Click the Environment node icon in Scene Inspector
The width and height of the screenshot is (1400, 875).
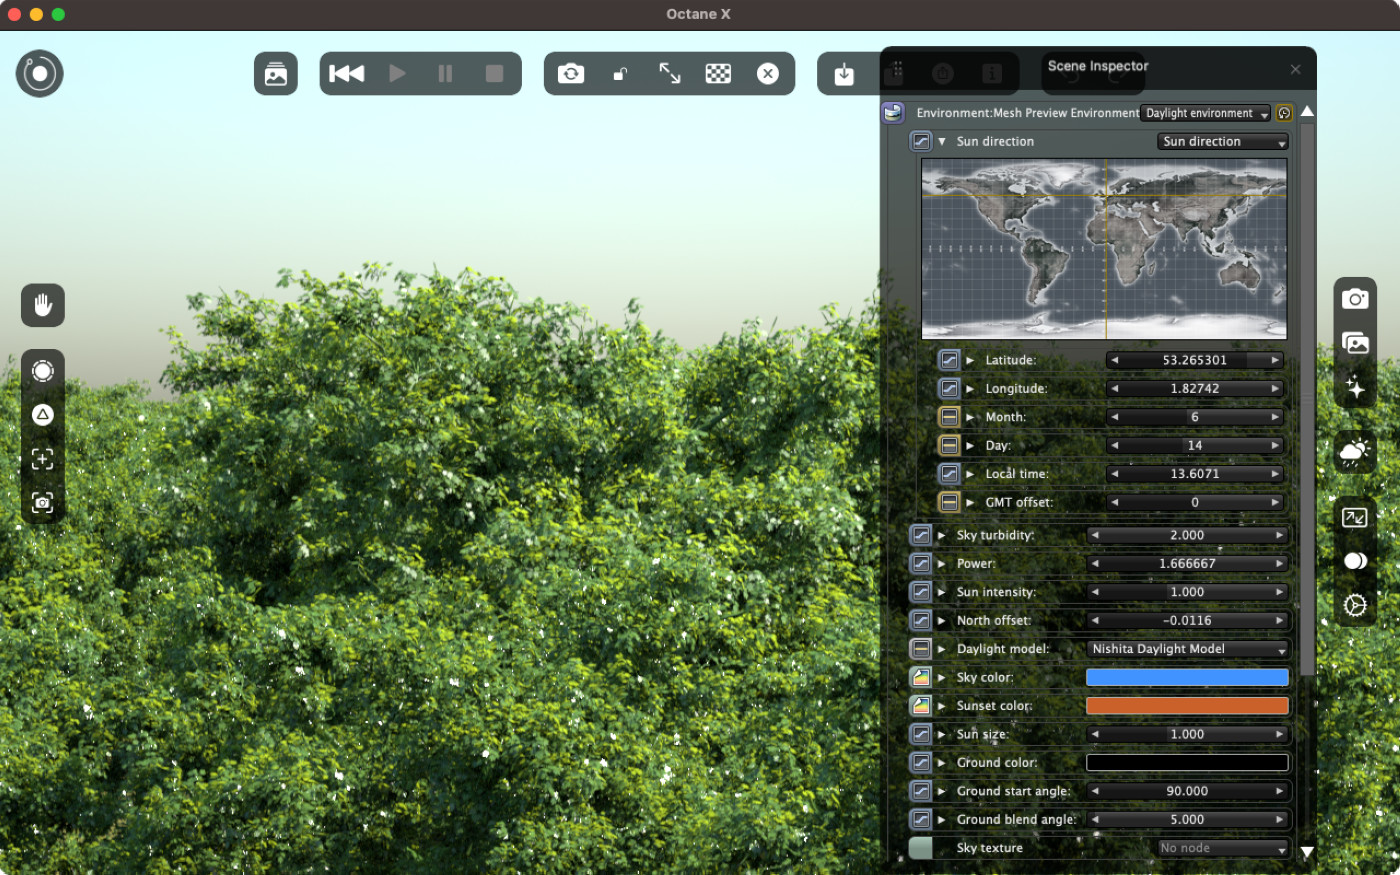pyautogui.click(x=893, y=113)
